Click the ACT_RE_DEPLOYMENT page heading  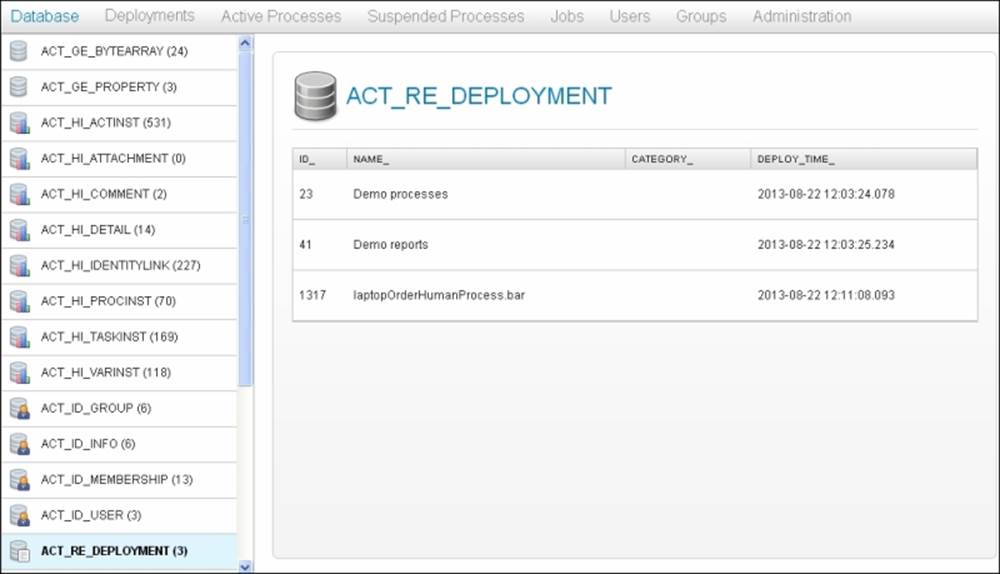(x=479, y=96)
